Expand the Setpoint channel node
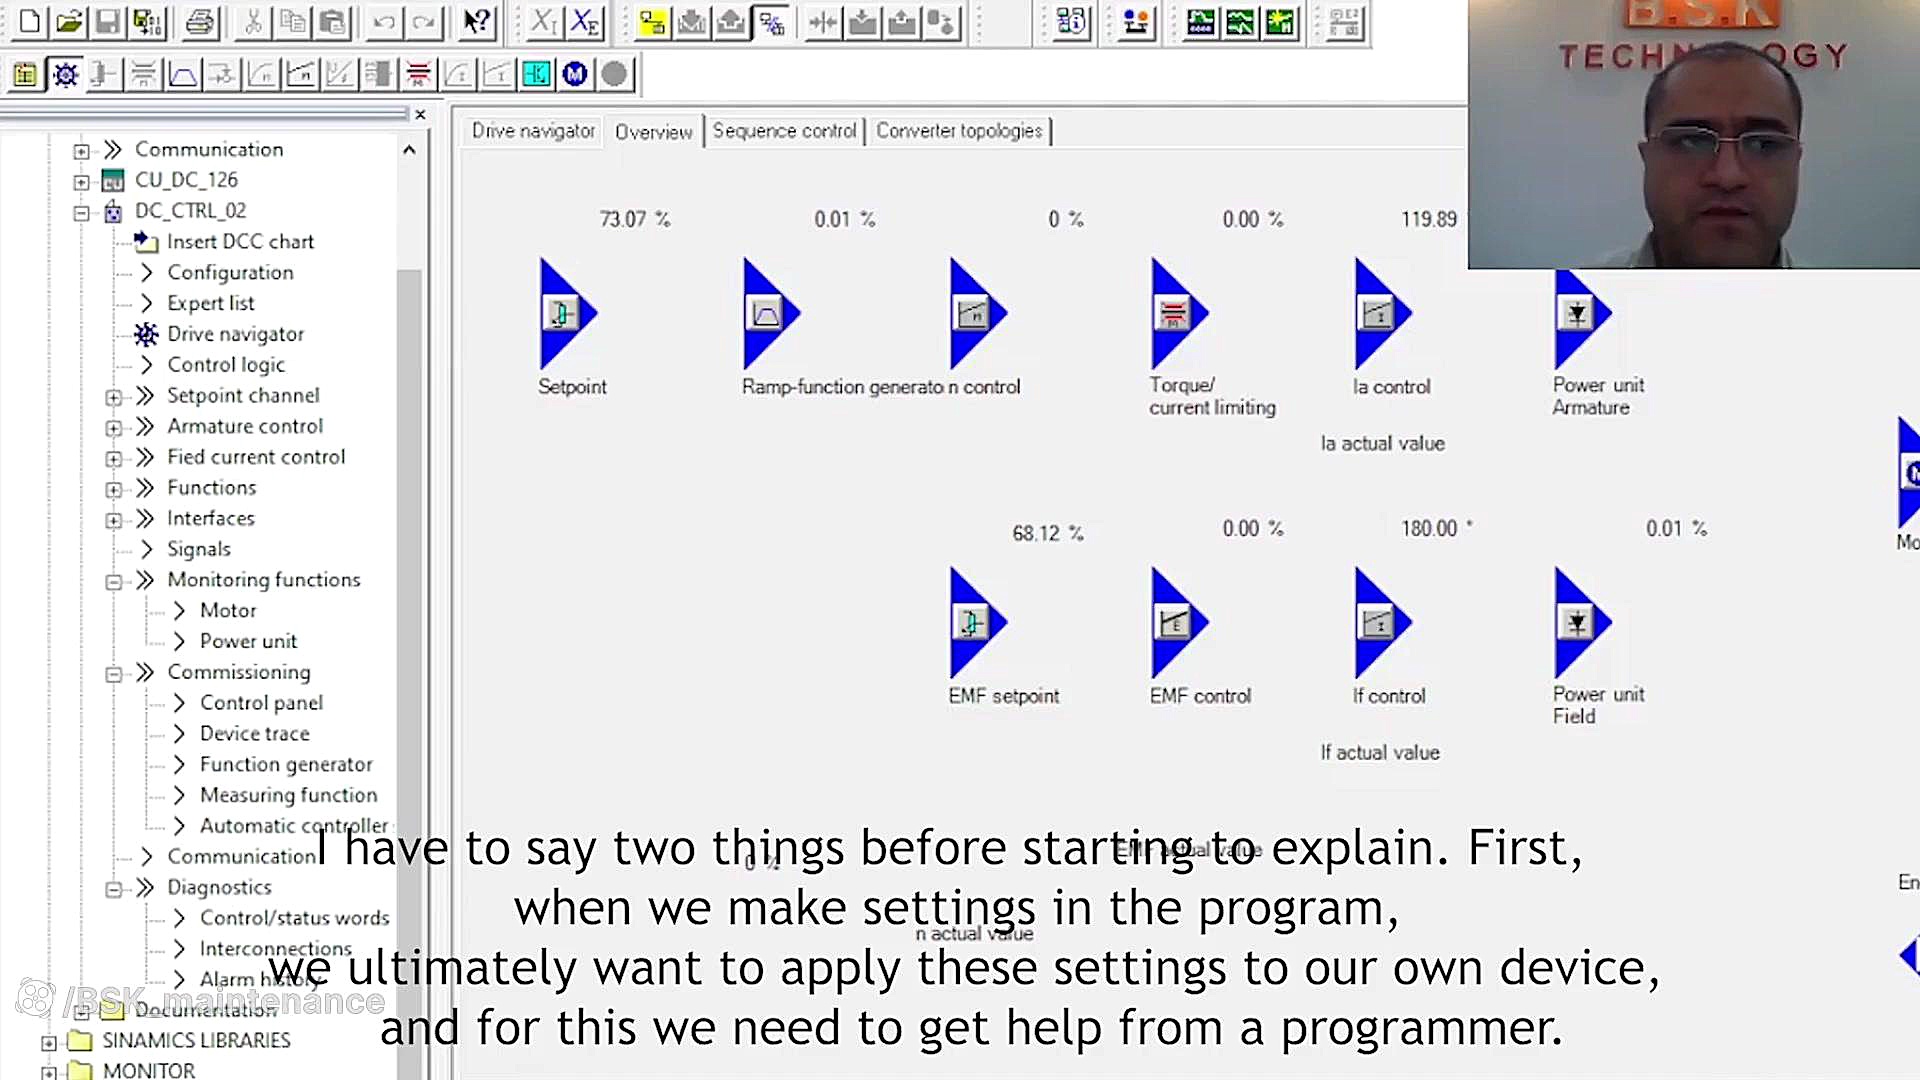 (113, 397)
